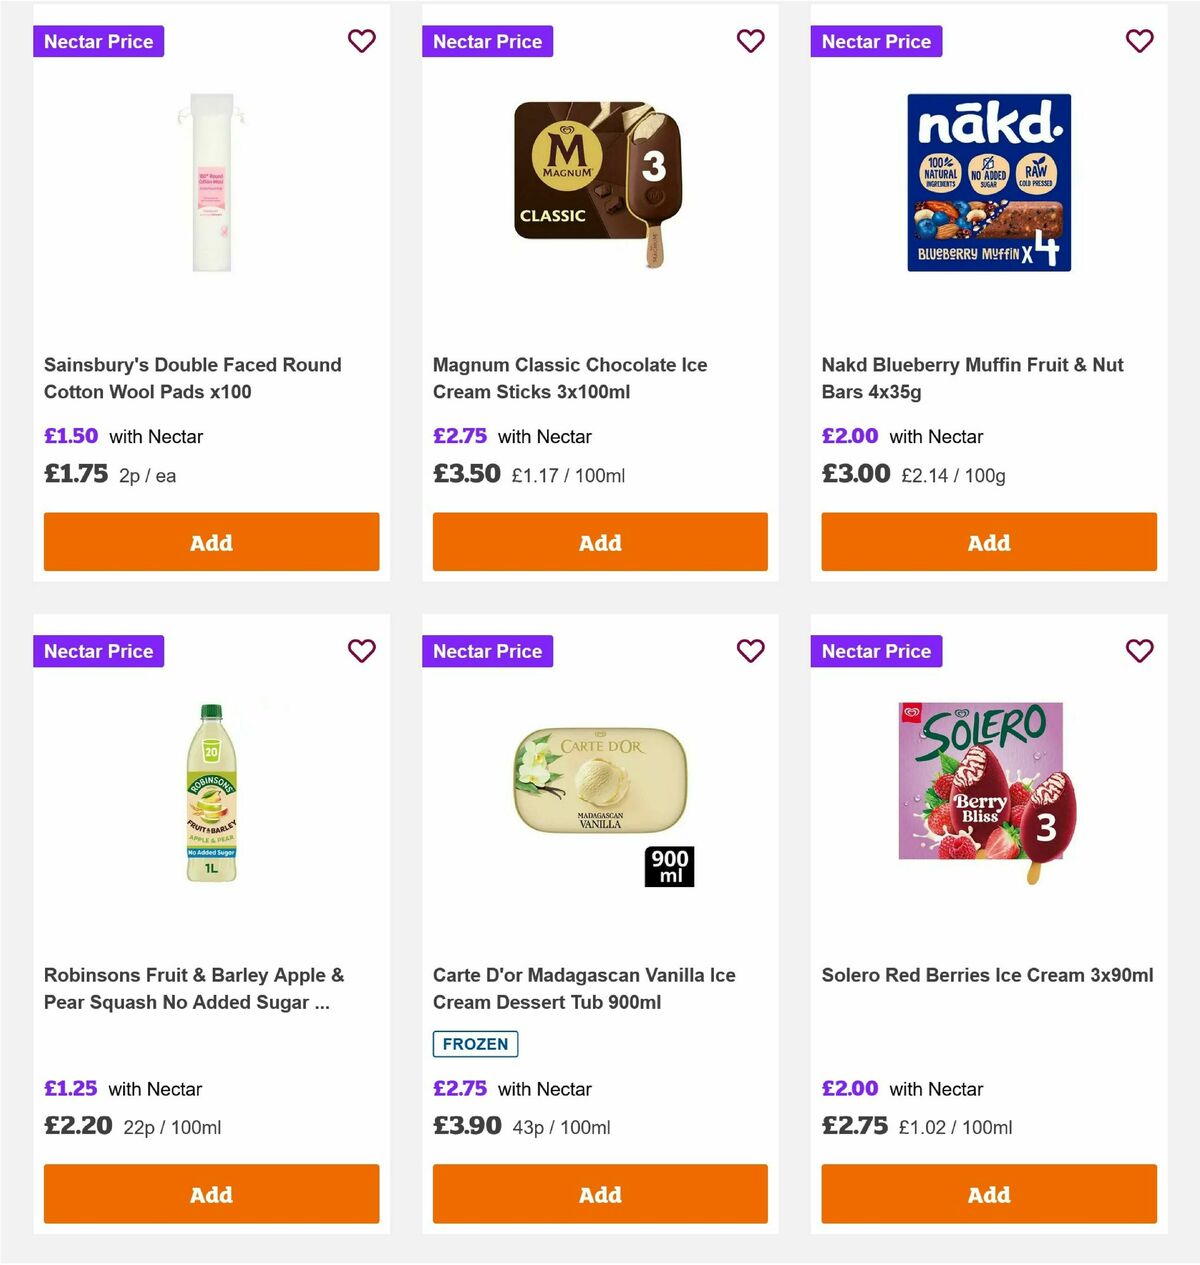Click the heart on Solero Red Berries
Screen dimensions: 1200x1265
(x=1139, y=651)
